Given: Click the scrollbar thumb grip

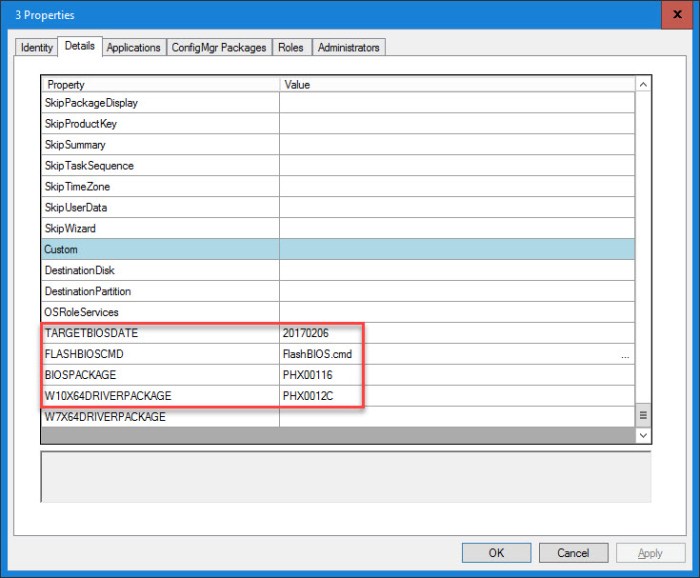Looking at the screenshot, I should point(643,415).
